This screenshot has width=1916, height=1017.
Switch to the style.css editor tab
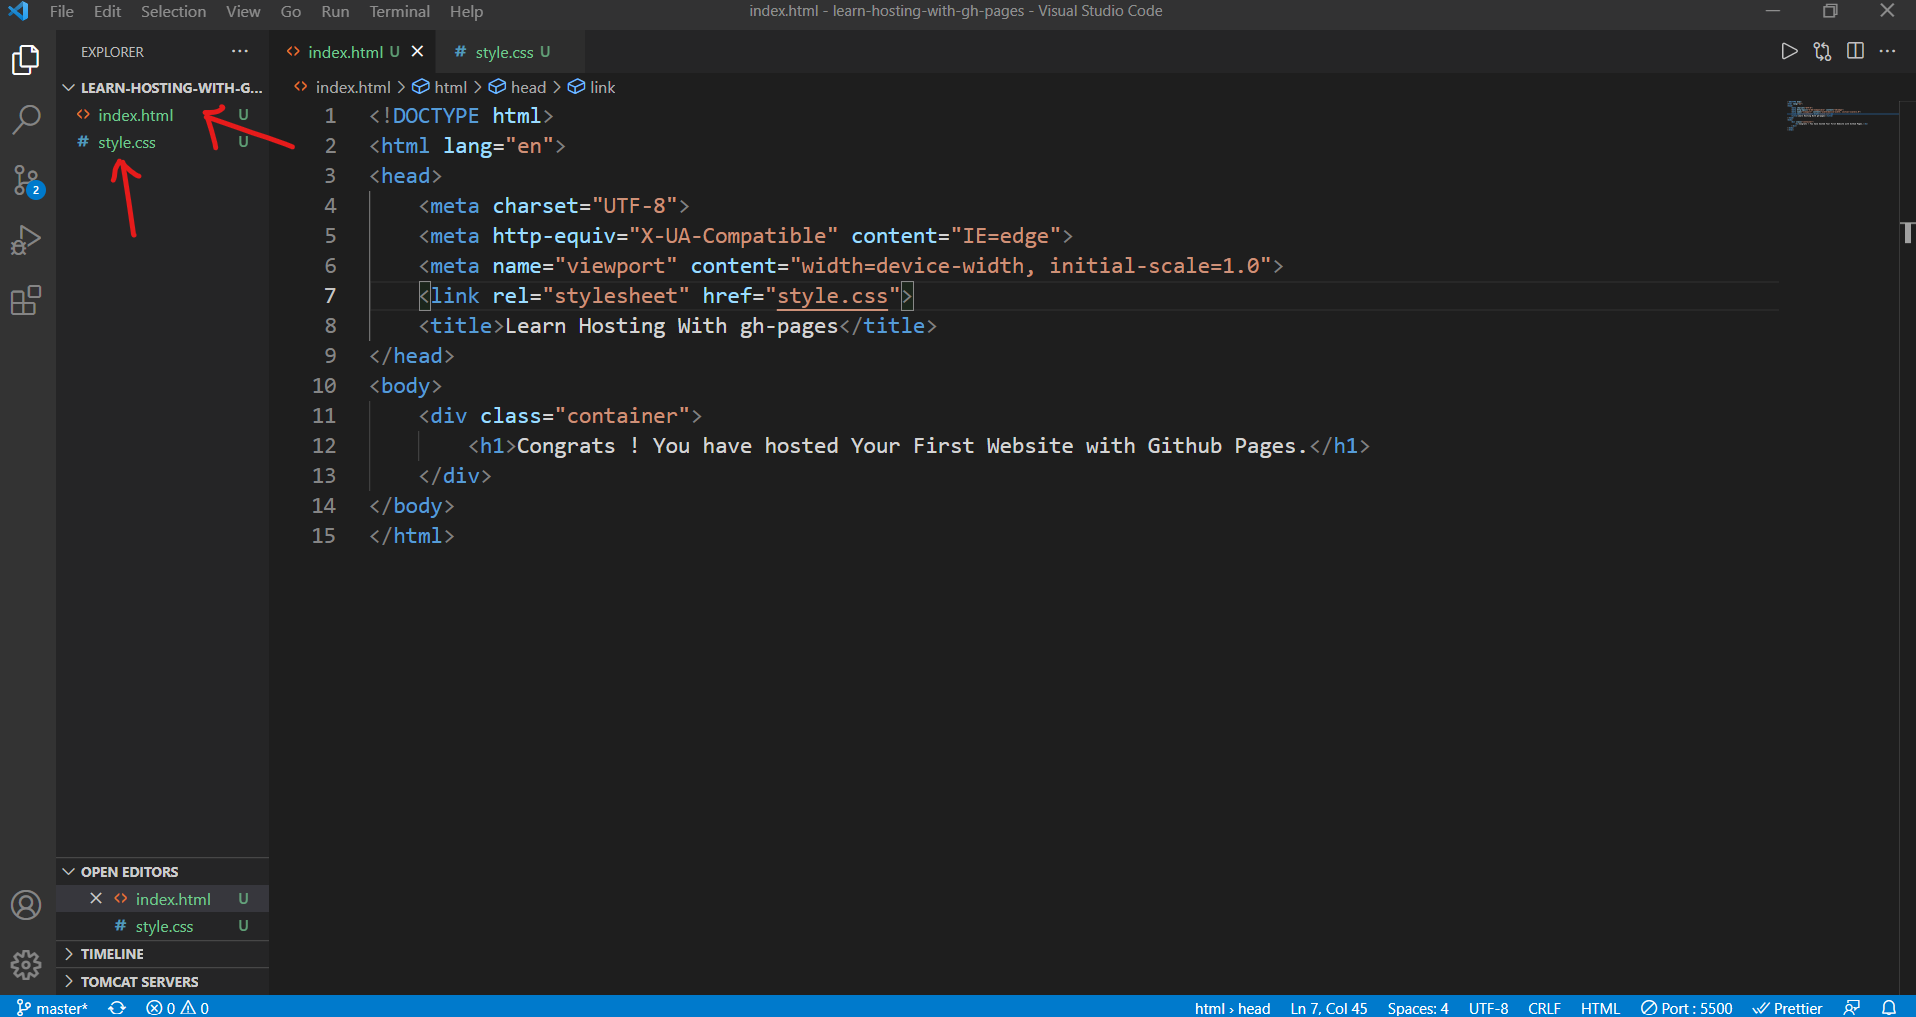(510, 51)
